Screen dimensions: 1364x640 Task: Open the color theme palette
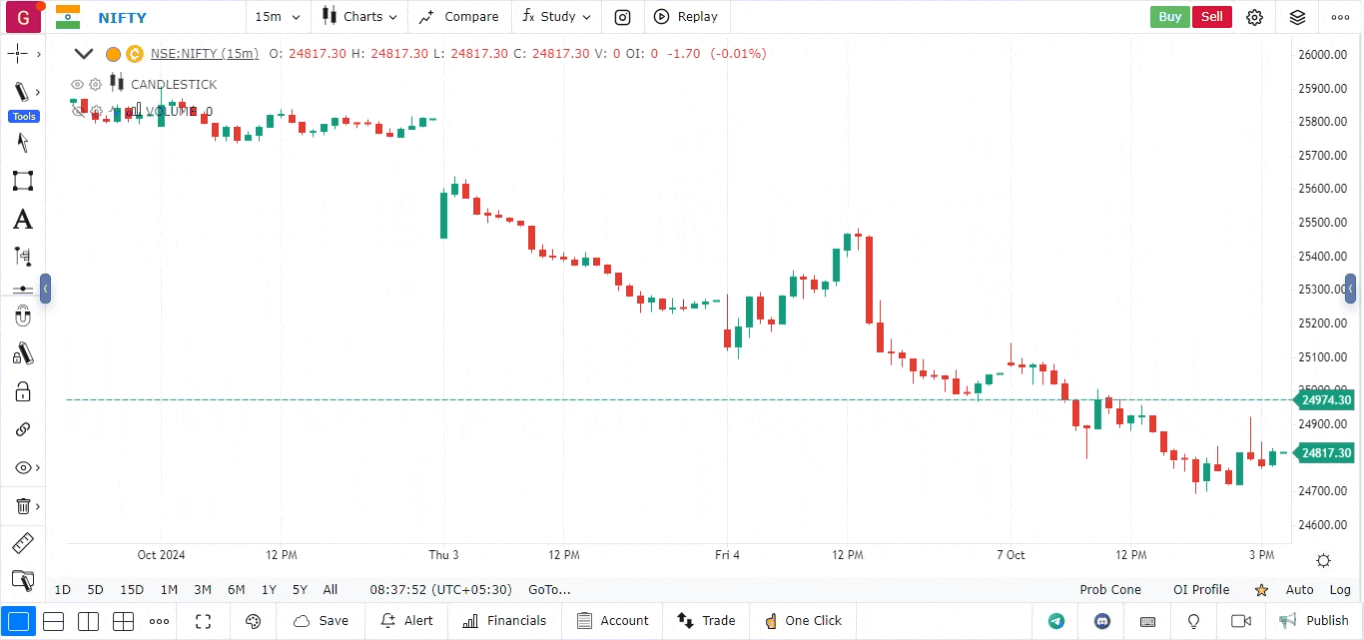click(253, 621)
